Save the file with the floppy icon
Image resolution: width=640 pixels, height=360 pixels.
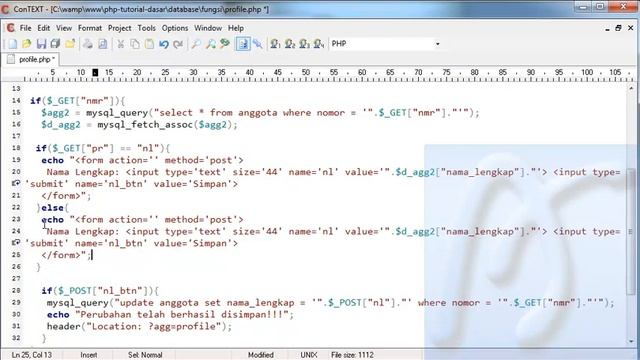(41, 44)
